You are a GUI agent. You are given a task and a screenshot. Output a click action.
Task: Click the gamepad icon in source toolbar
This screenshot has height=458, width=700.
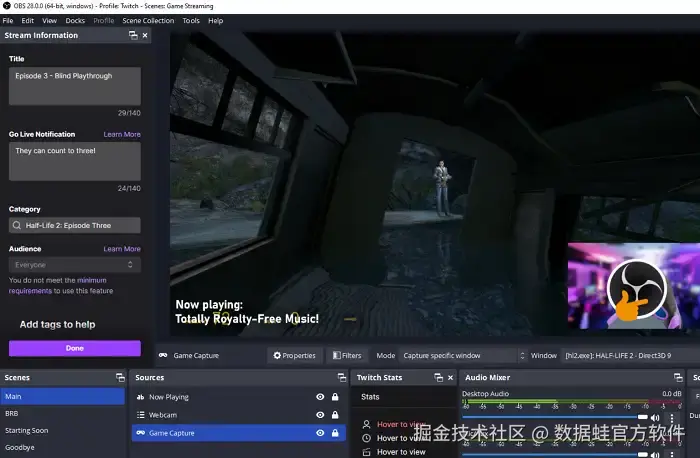pyautogui.click(x=163, y=355)
